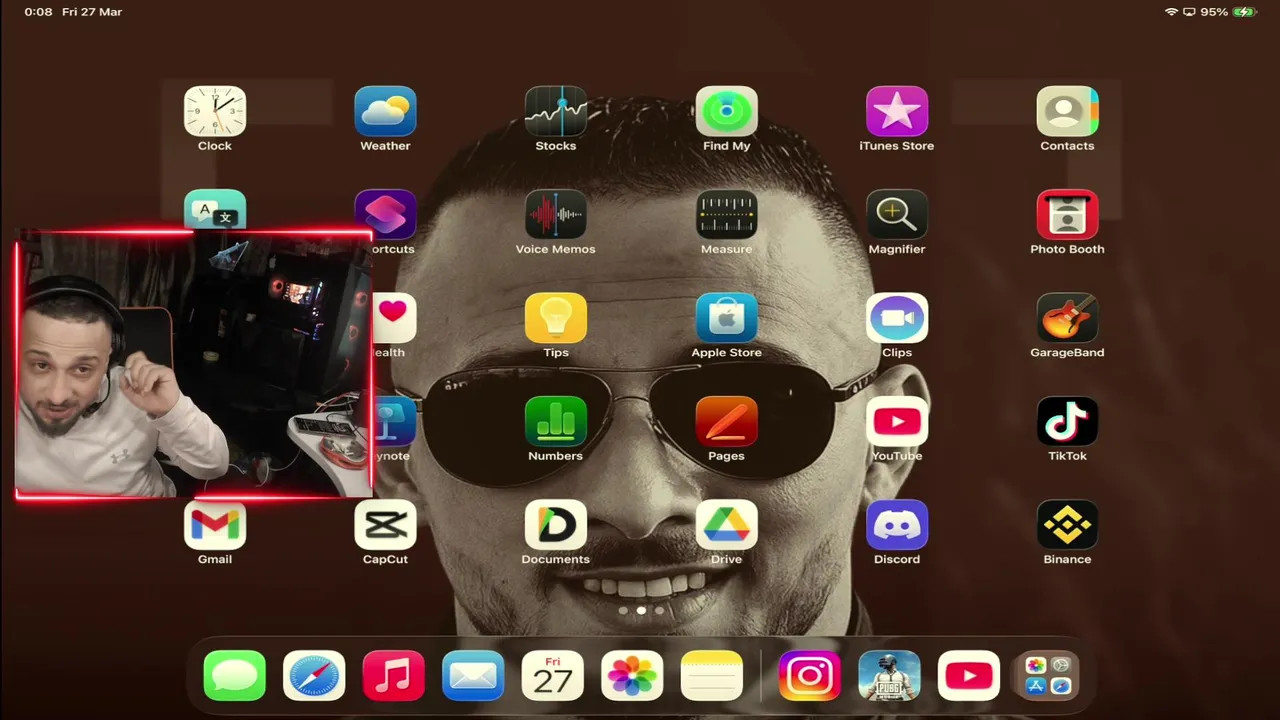The width and height of the screenshot is (1280, 720).
Task: Open the Translate app icon
Action: (x=214, y=209)
